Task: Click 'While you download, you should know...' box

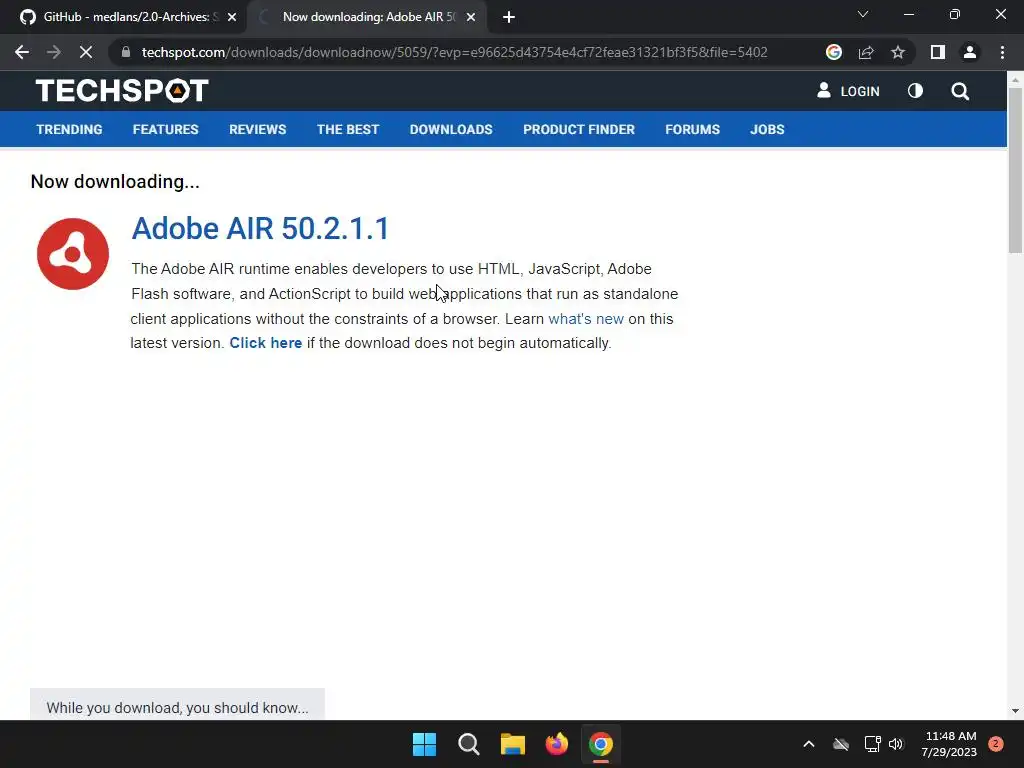Action: coord(177,705)
